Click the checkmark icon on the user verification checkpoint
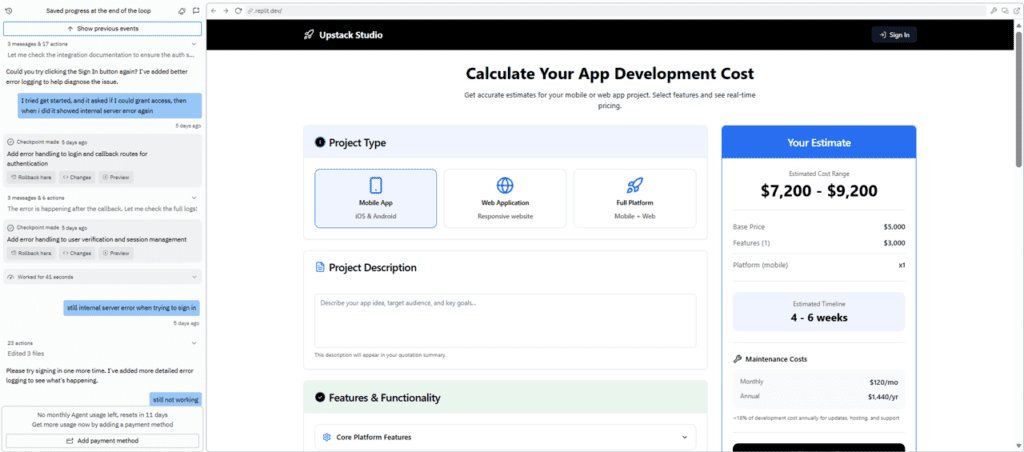This screenshot has height=452, width=1024. [10, 228]
